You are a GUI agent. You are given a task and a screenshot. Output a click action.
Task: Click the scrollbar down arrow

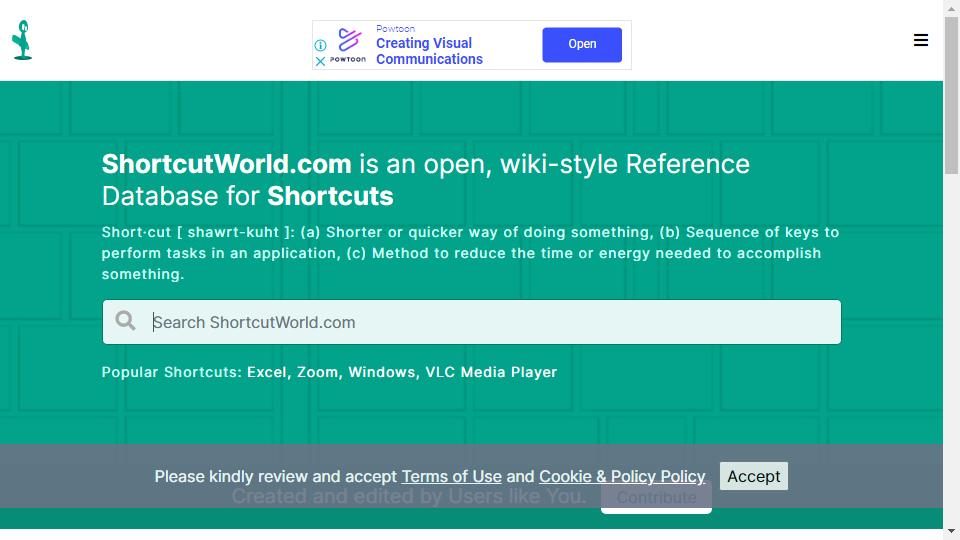(951, 531)
